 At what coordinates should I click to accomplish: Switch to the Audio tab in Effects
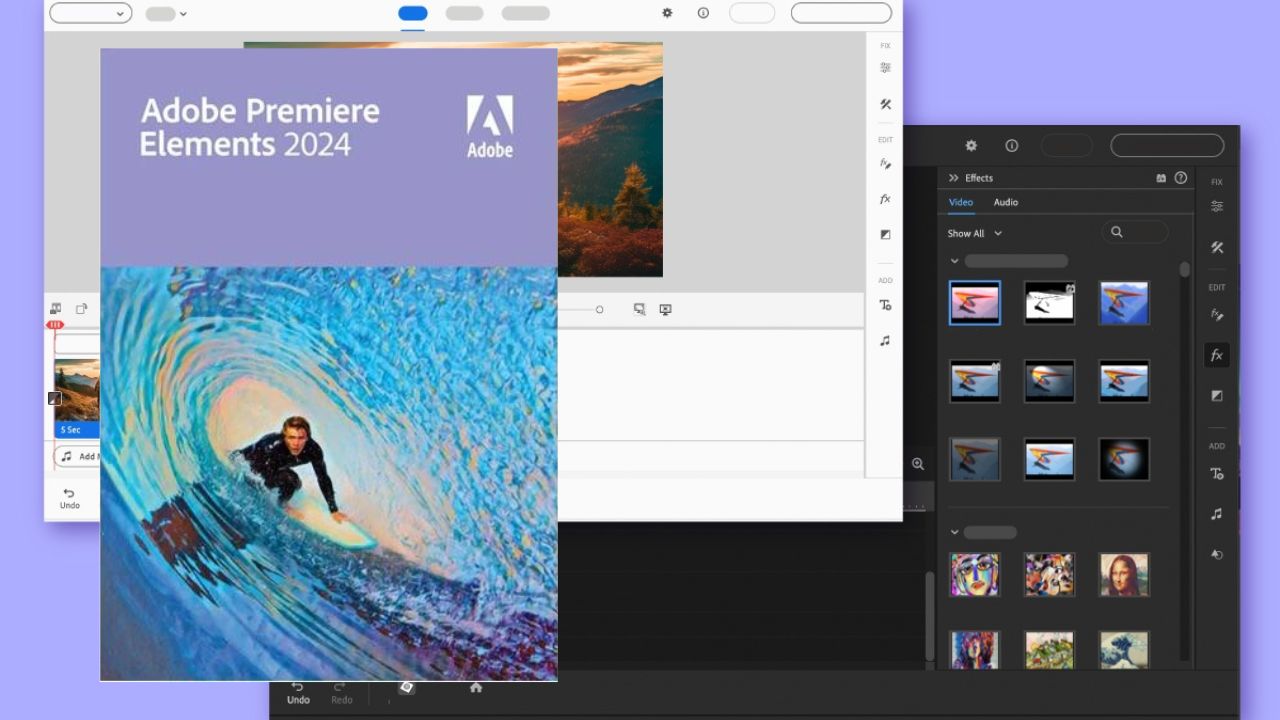click(1006, 202)
